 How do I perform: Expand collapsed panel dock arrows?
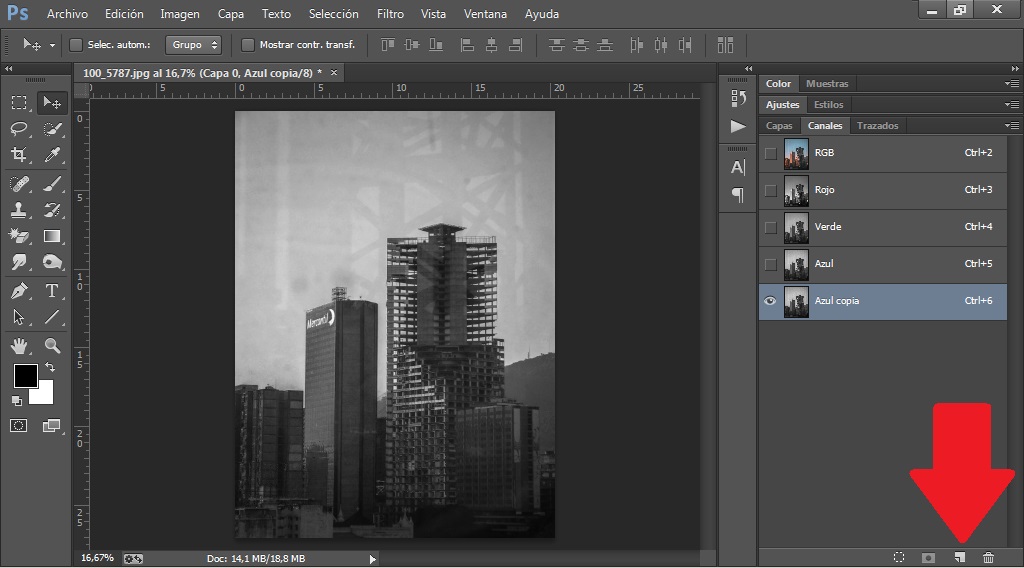pyautogui.click(x=748, y=69)
